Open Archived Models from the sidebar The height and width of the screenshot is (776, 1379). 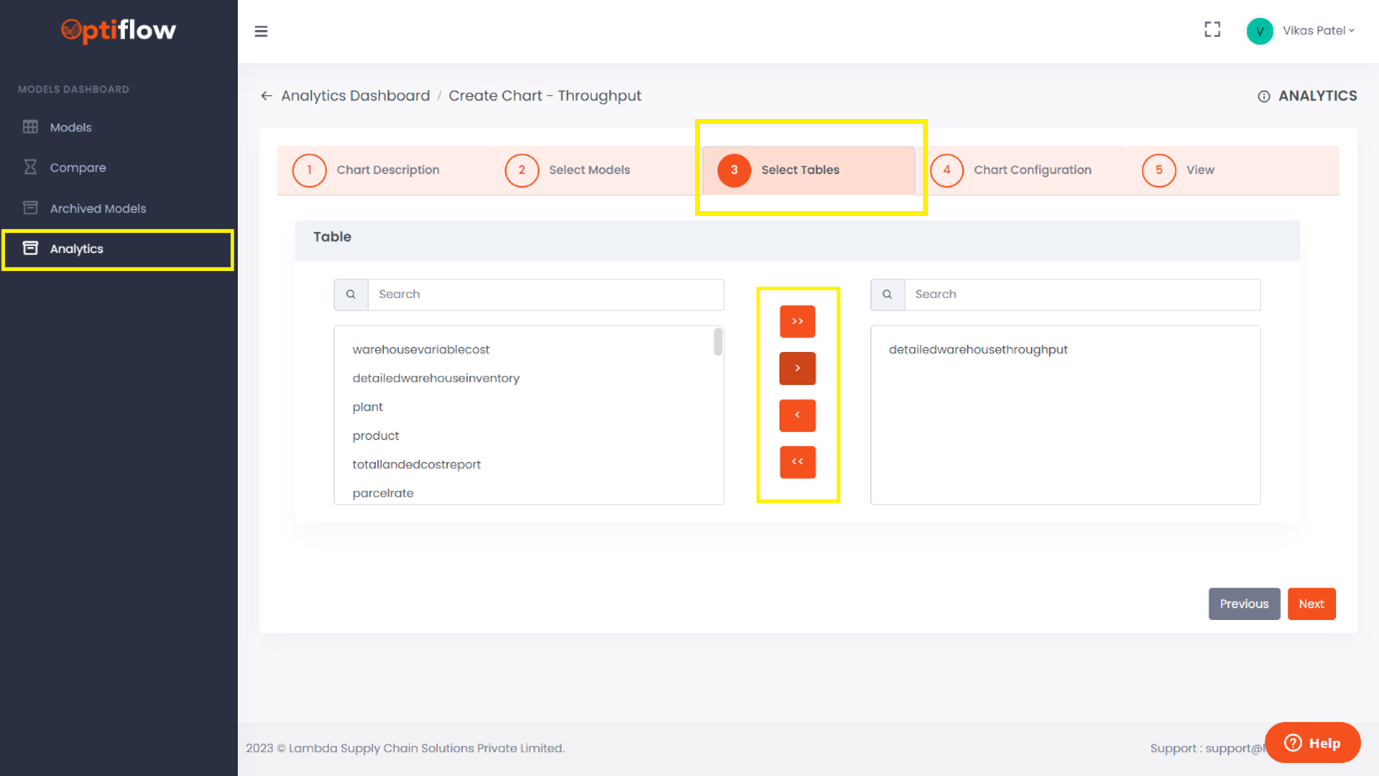coord(32,207)
